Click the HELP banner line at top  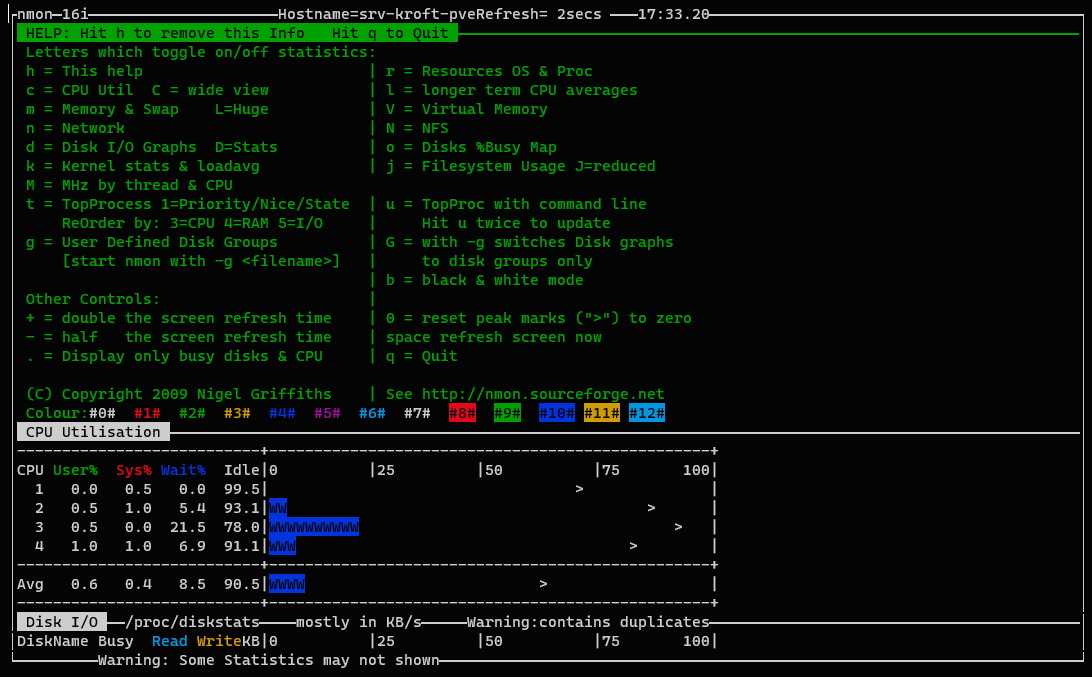[237, 33]
